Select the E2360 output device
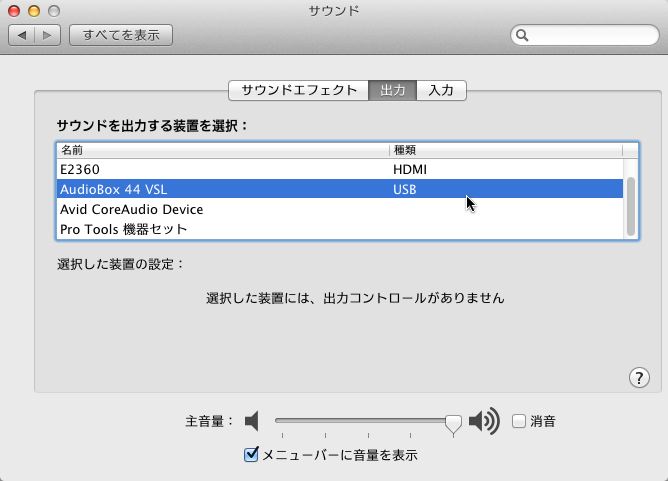This screenshot has height=481, width=668. 340,170
